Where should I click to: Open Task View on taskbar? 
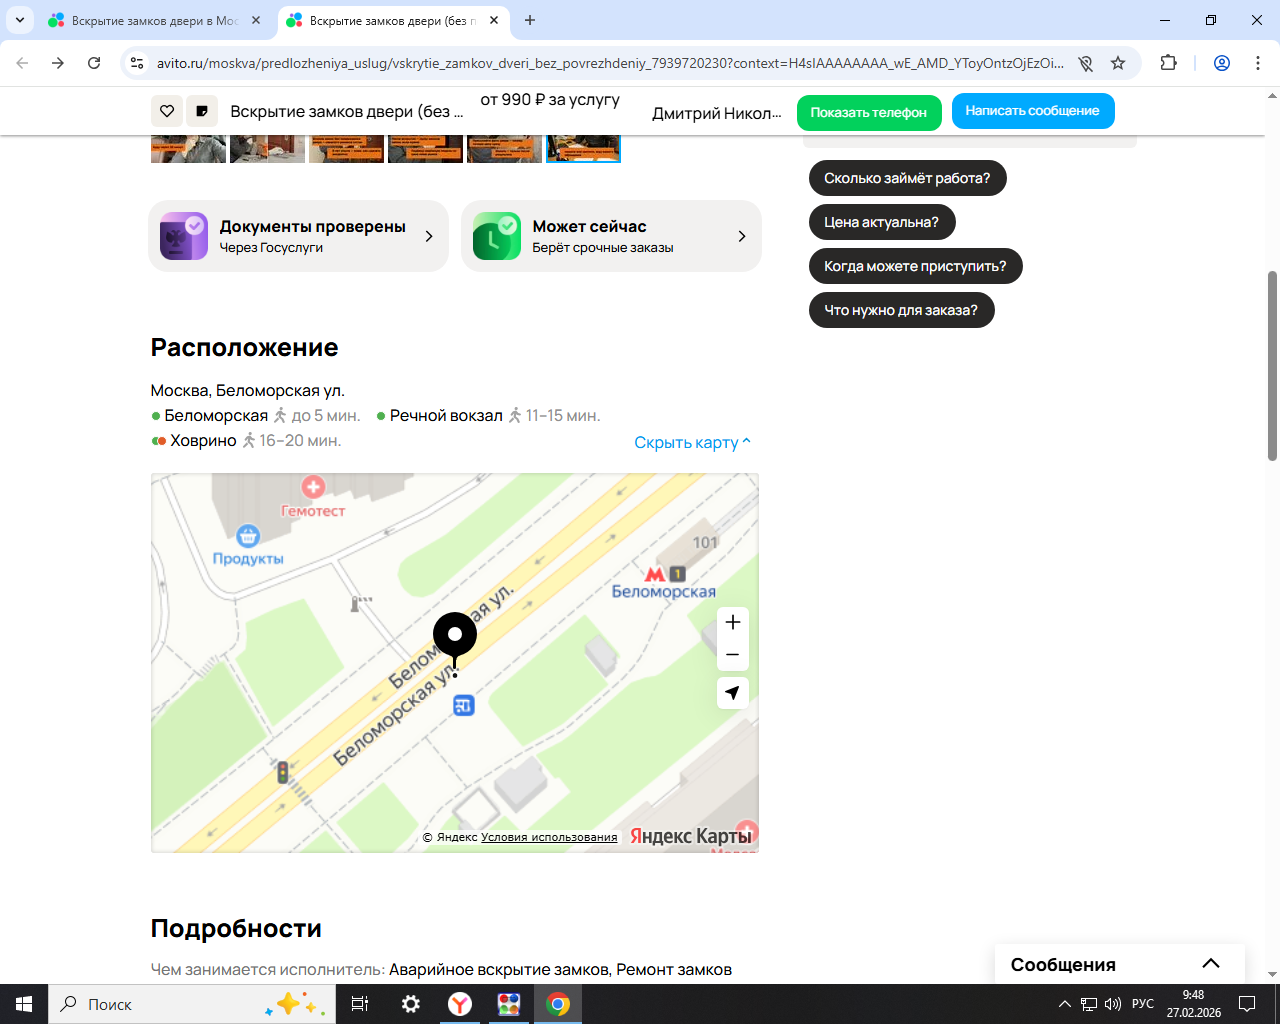click(x=360, y=1004)
